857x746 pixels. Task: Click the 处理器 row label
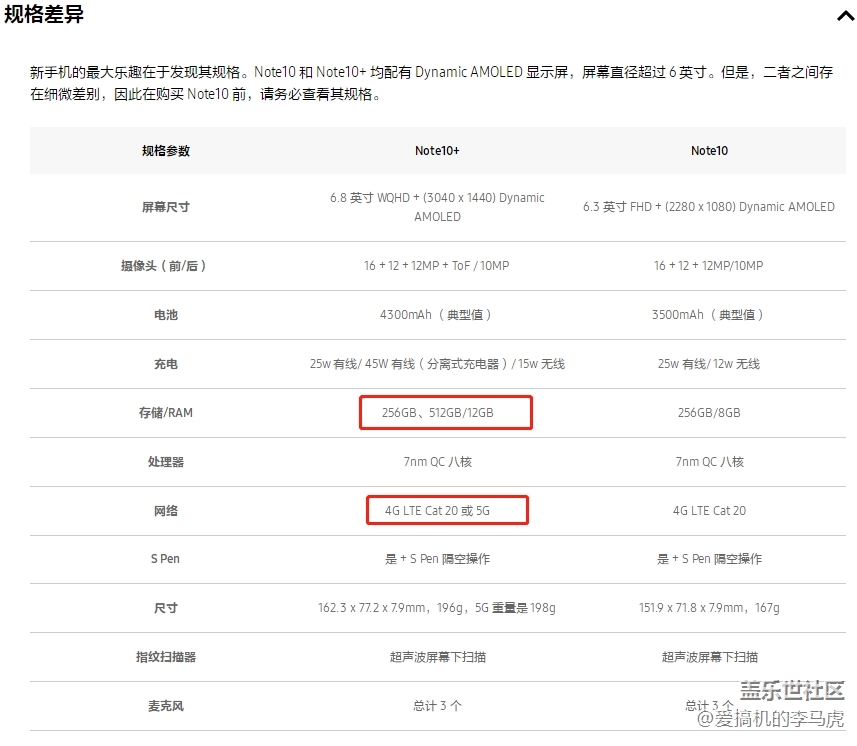click(166, 462)
